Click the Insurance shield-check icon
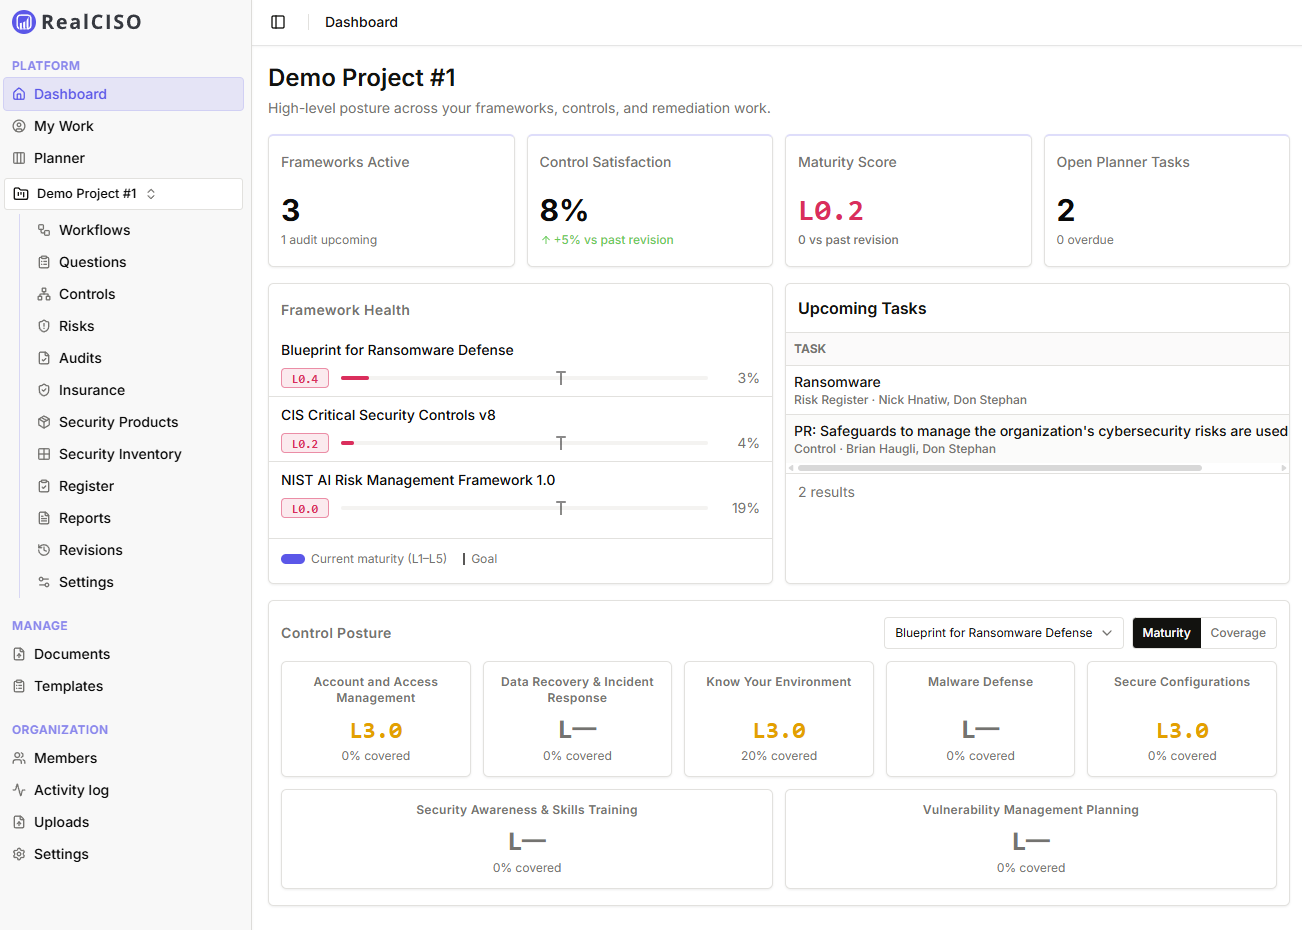Screen dimensions: 1302x930 tap(44, 390)
